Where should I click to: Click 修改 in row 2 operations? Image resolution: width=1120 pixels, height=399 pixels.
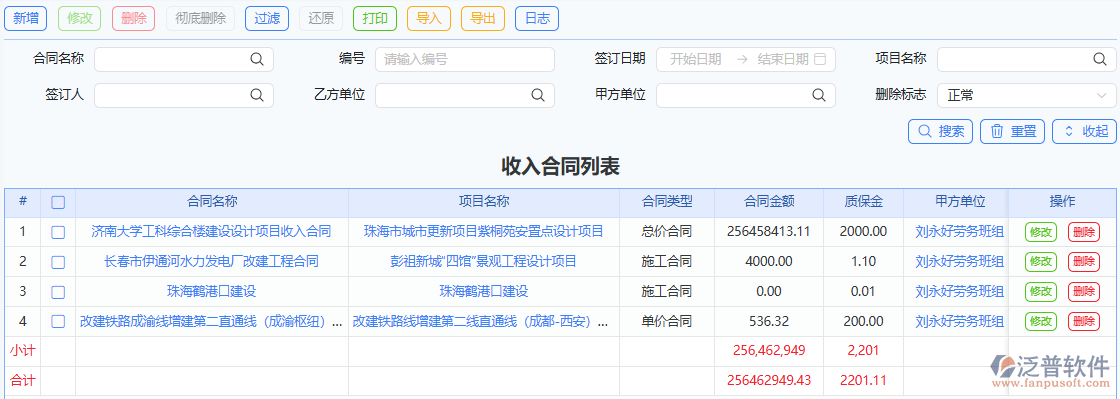point(1041,262)
